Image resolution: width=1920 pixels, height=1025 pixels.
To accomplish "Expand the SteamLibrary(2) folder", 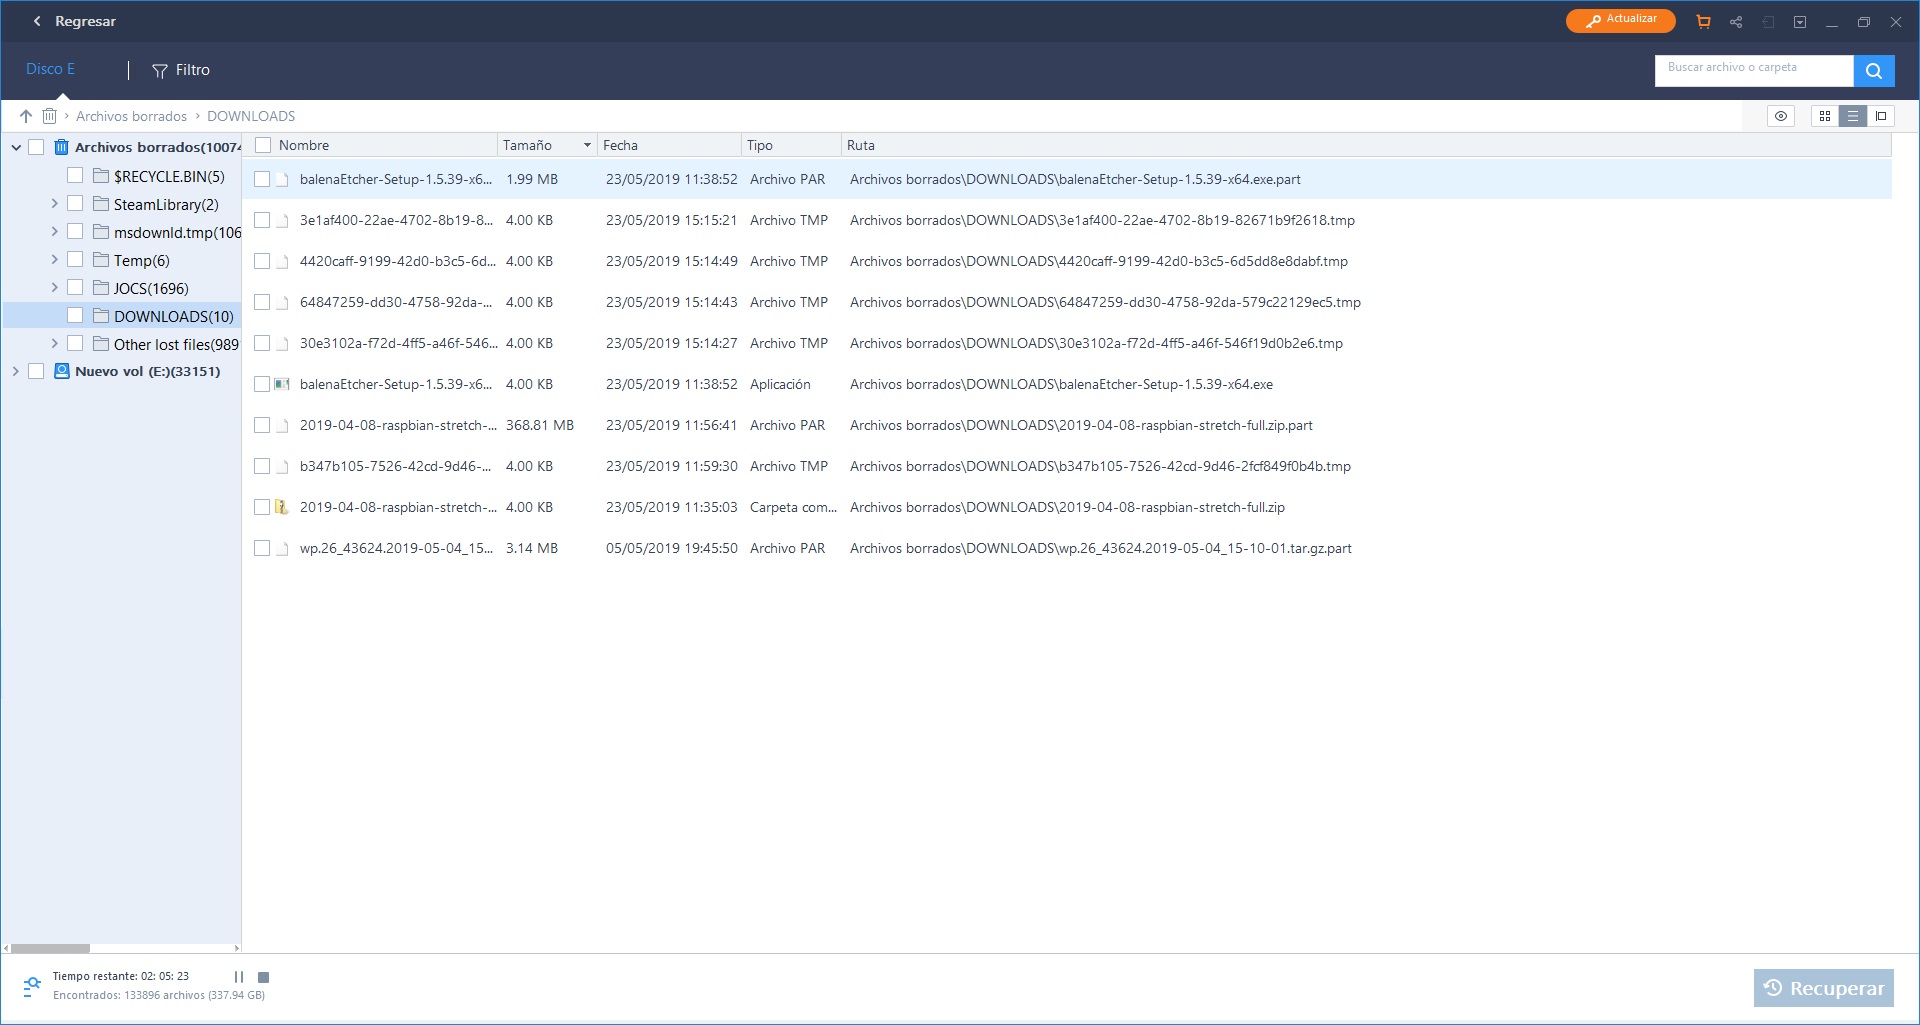I will [x=54, y=204].
